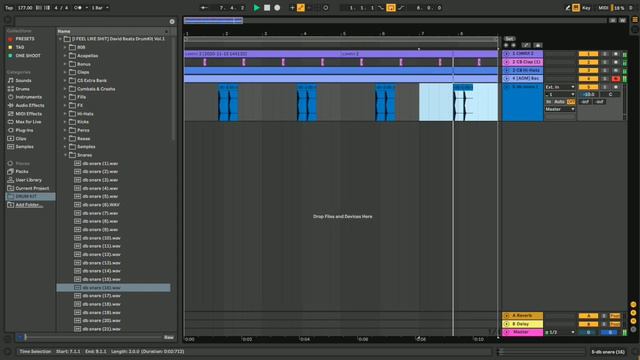Toggle the Follow arrow button

[204, 8]
